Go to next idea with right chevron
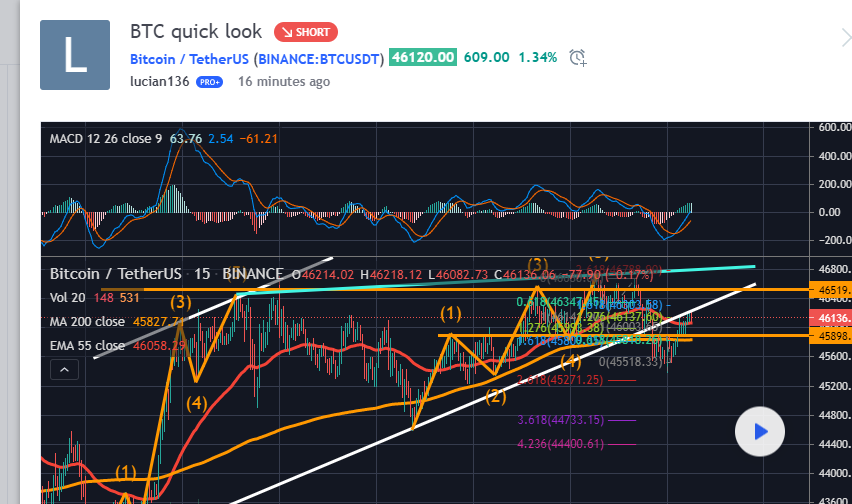852x504 pixels. pos(845,38)
